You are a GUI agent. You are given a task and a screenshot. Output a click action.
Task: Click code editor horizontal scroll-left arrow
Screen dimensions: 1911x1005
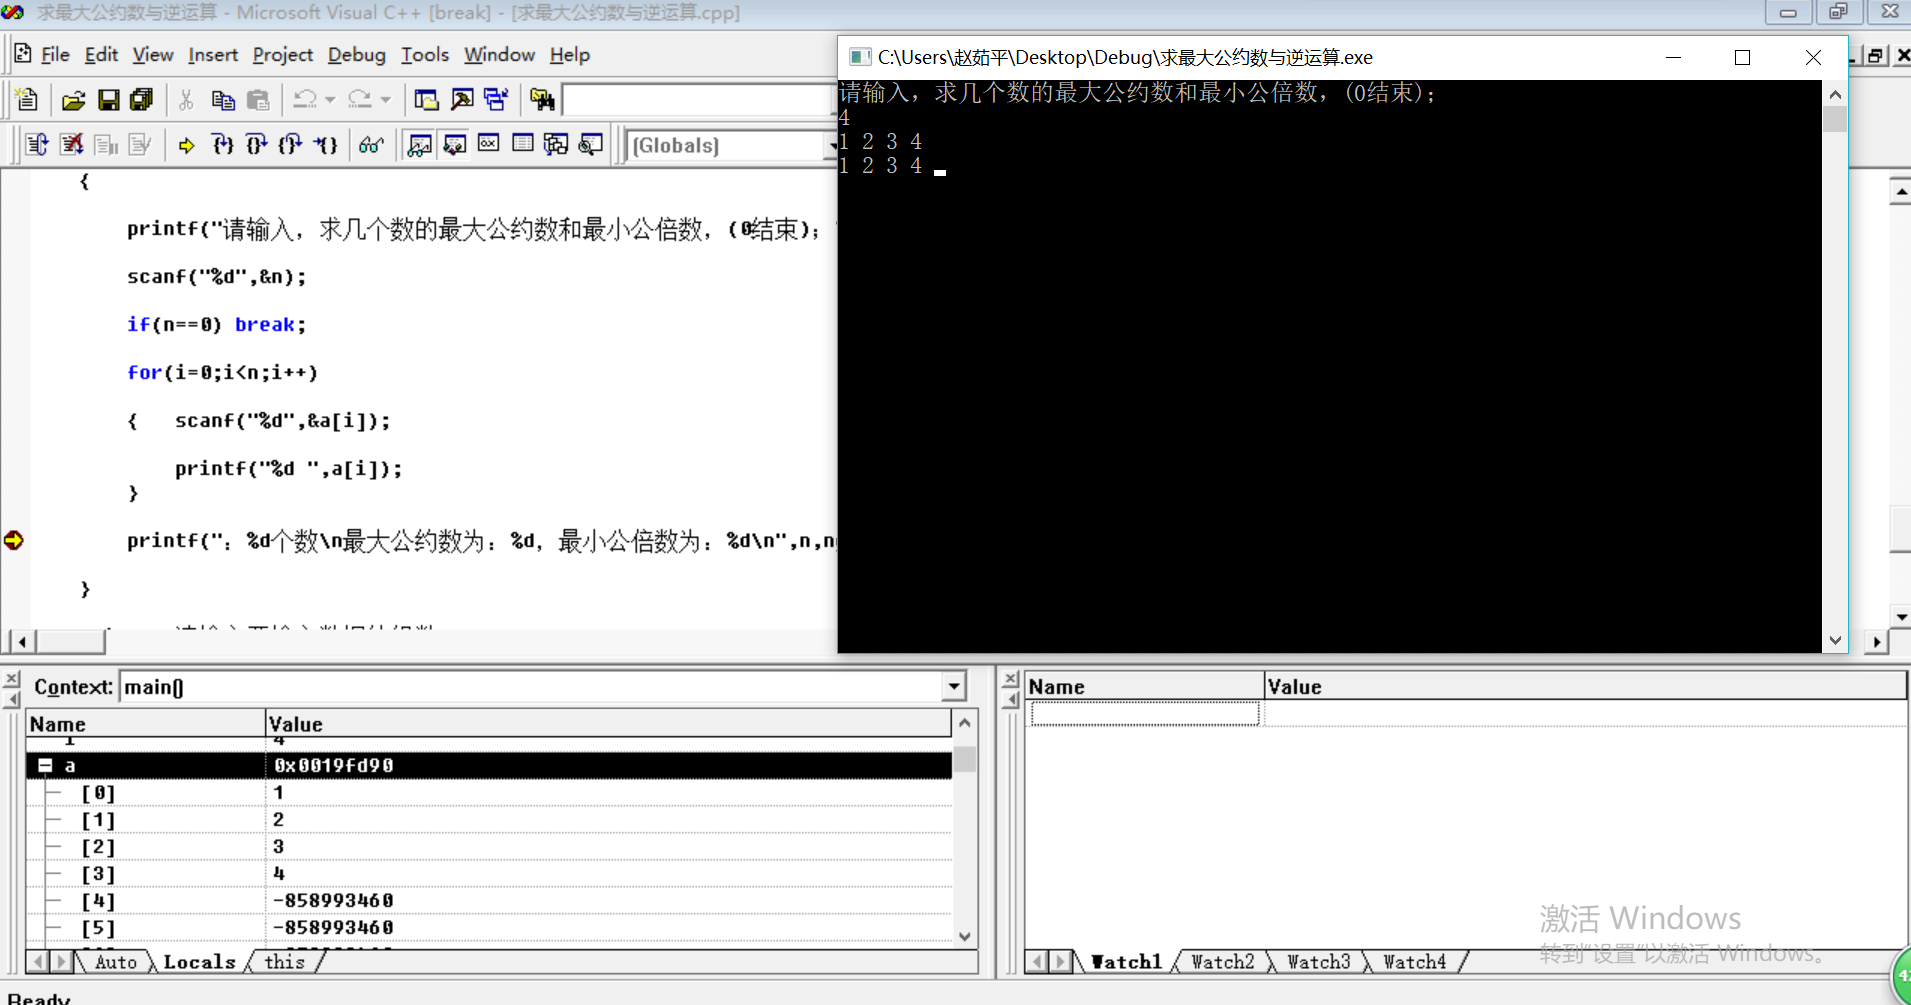coord(22,641)
